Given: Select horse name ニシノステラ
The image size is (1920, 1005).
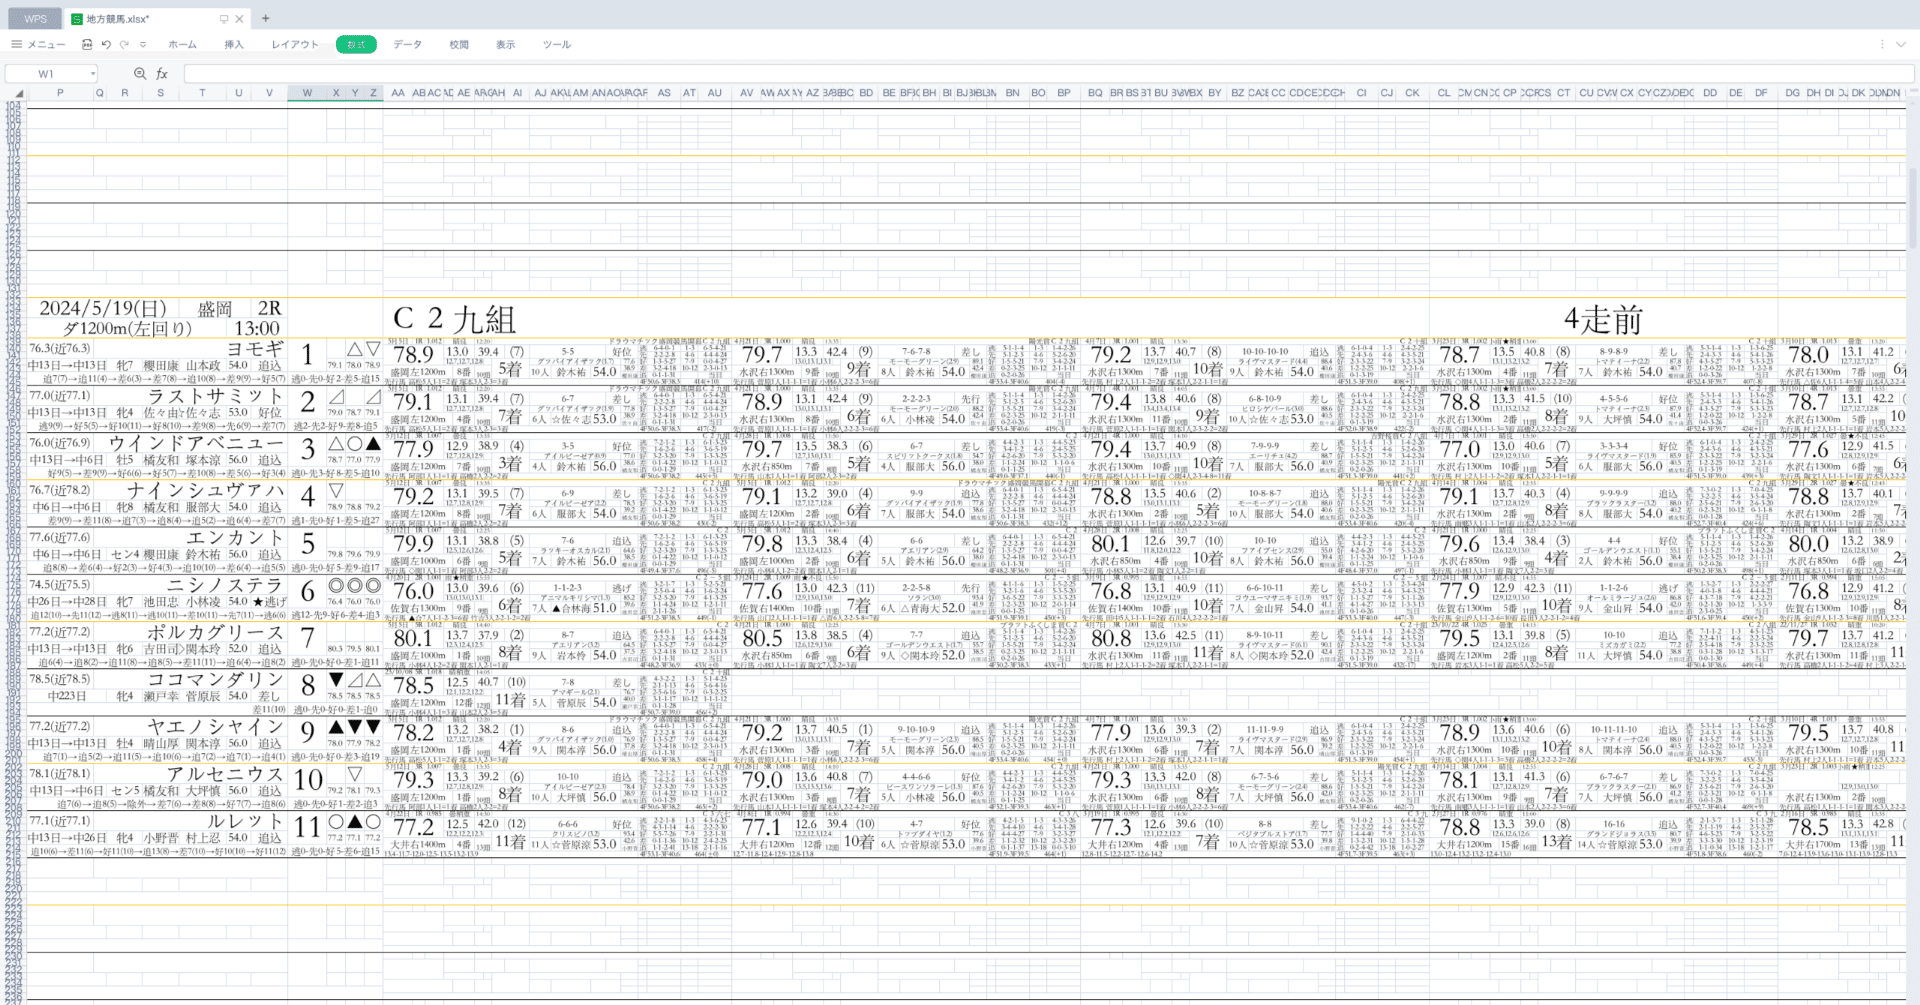Looking at the screenshot, I should coord(226,585).
